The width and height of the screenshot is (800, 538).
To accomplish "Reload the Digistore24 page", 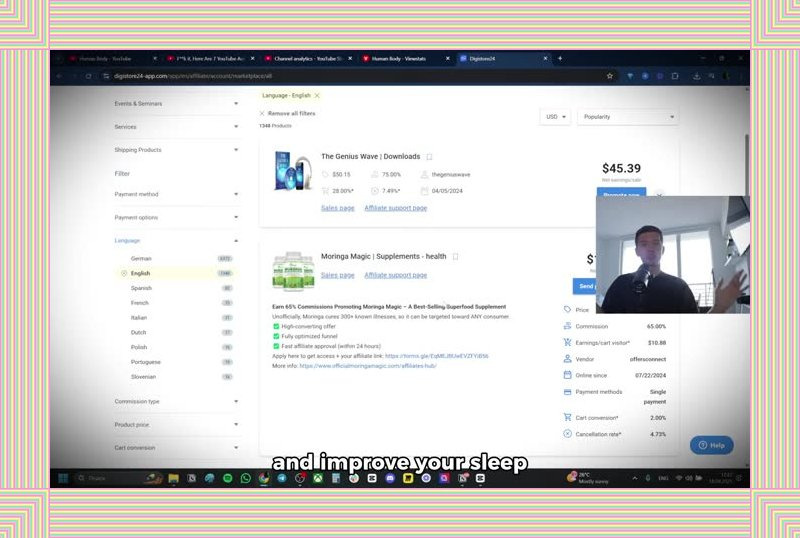I will 88,76.
